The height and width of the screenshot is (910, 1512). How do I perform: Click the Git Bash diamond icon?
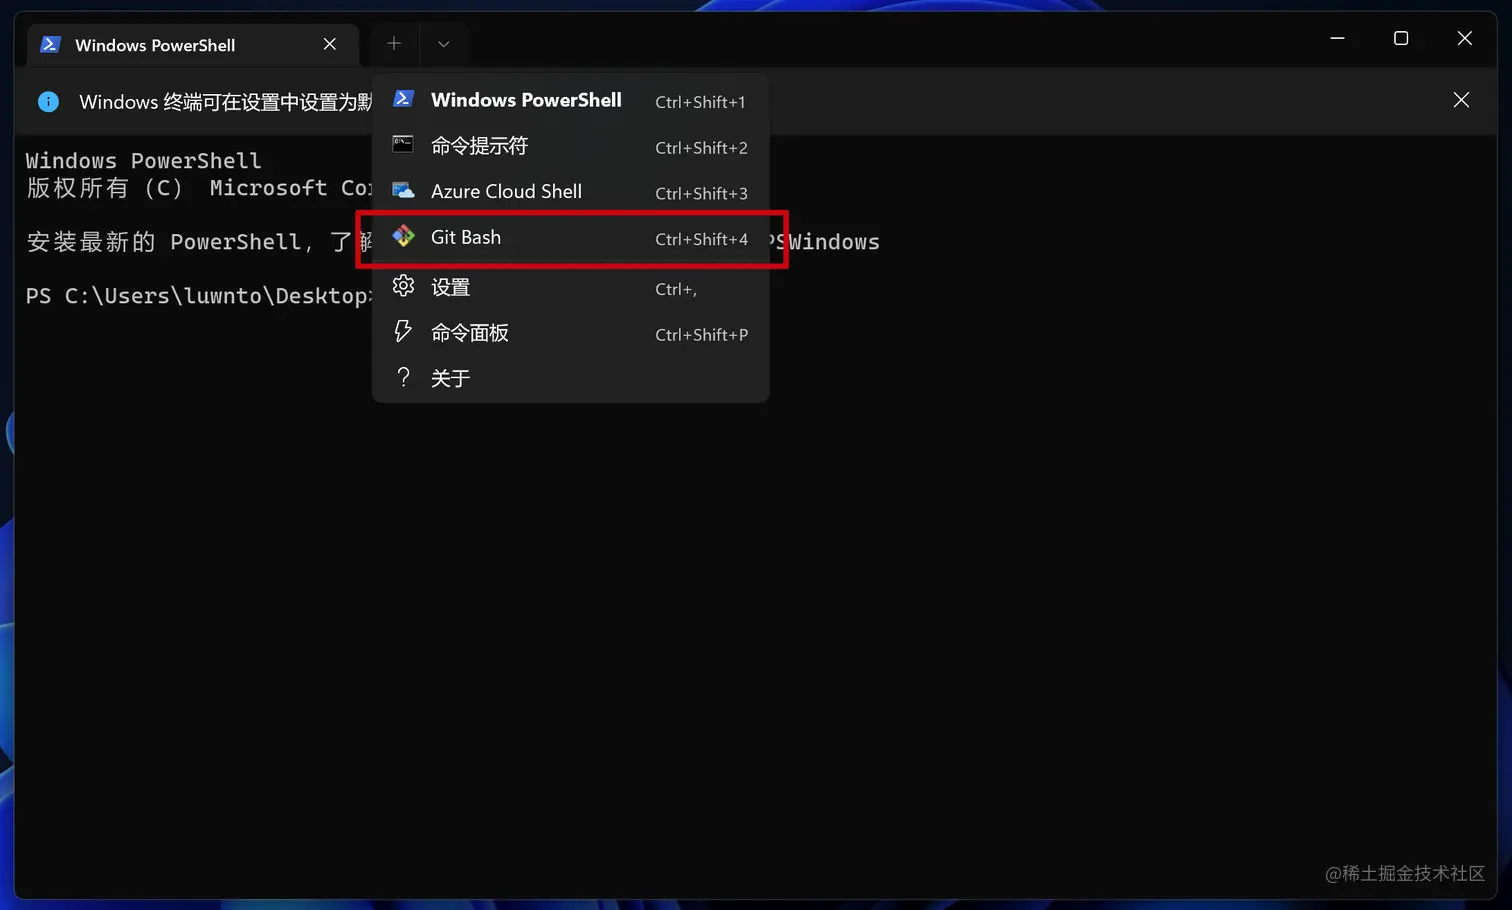click(403, 236)
